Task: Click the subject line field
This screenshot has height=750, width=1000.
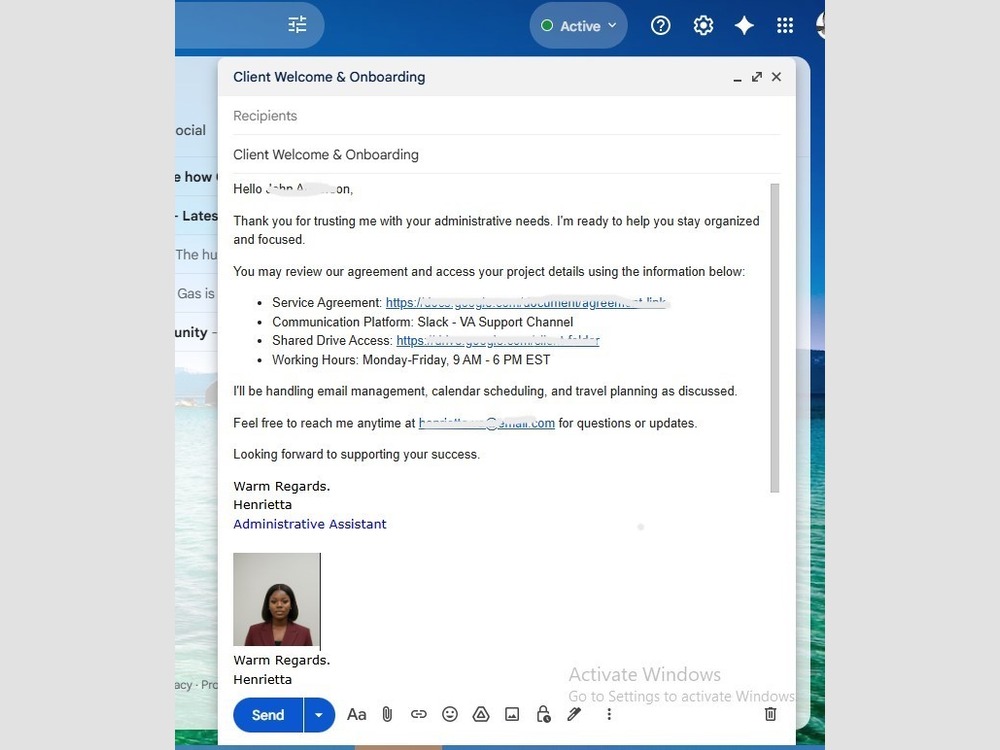Action: click(x=506, y=154)
